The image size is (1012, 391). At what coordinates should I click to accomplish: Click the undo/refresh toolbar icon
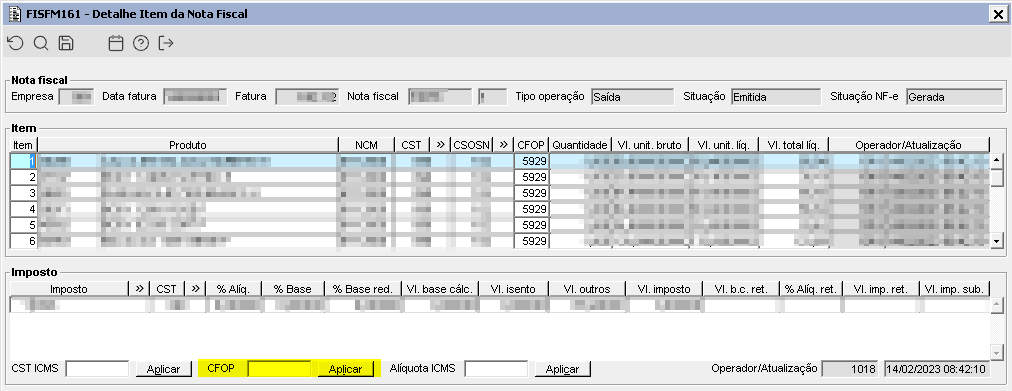point(15,43)
